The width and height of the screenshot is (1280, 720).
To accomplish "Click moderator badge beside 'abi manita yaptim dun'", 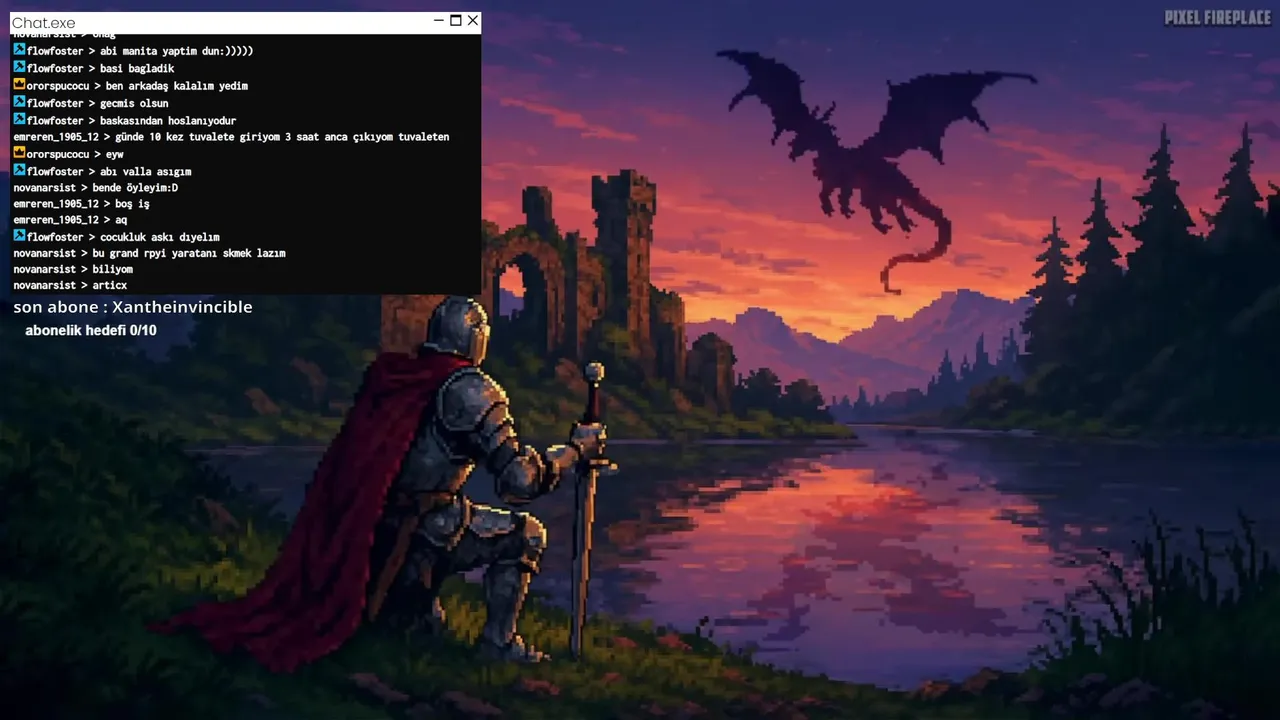I will [x=19, y=50].
